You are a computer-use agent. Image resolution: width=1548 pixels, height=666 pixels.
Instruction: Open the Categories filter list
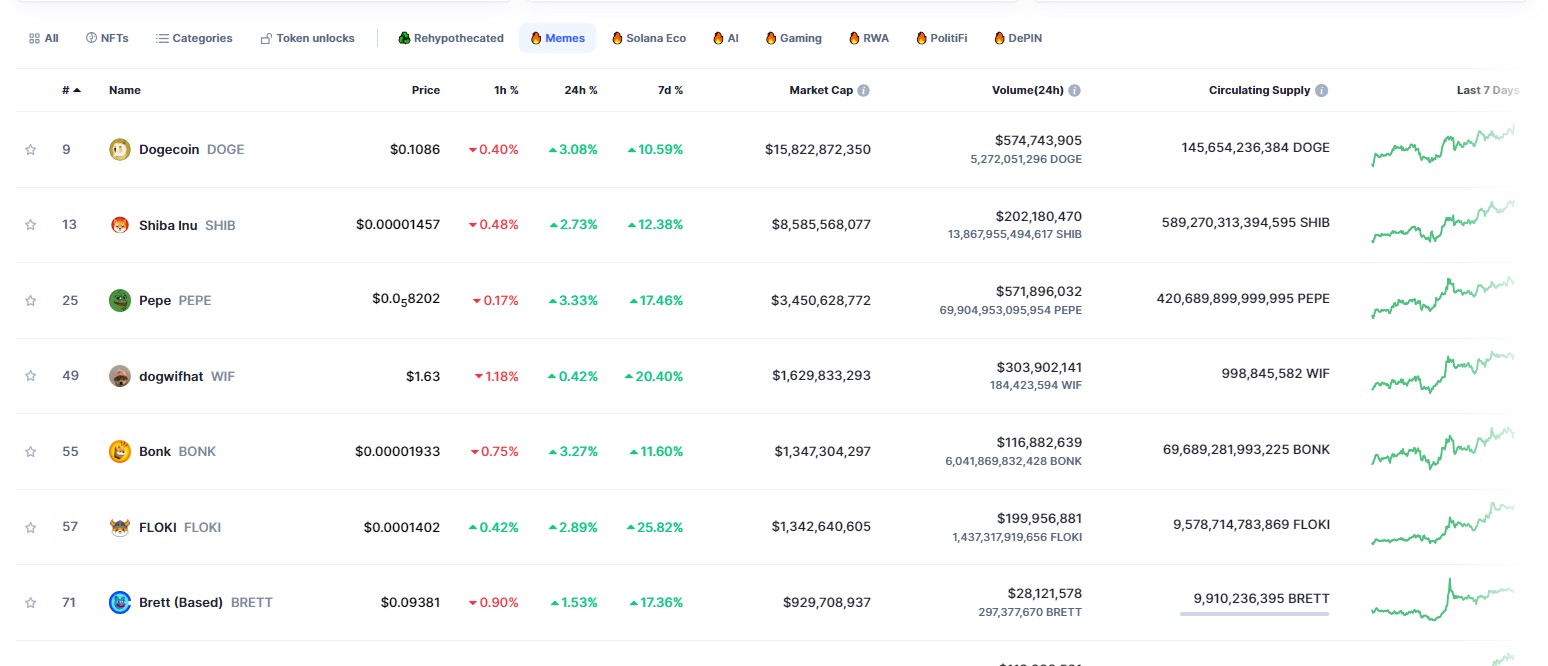click(x=194, y=38)
